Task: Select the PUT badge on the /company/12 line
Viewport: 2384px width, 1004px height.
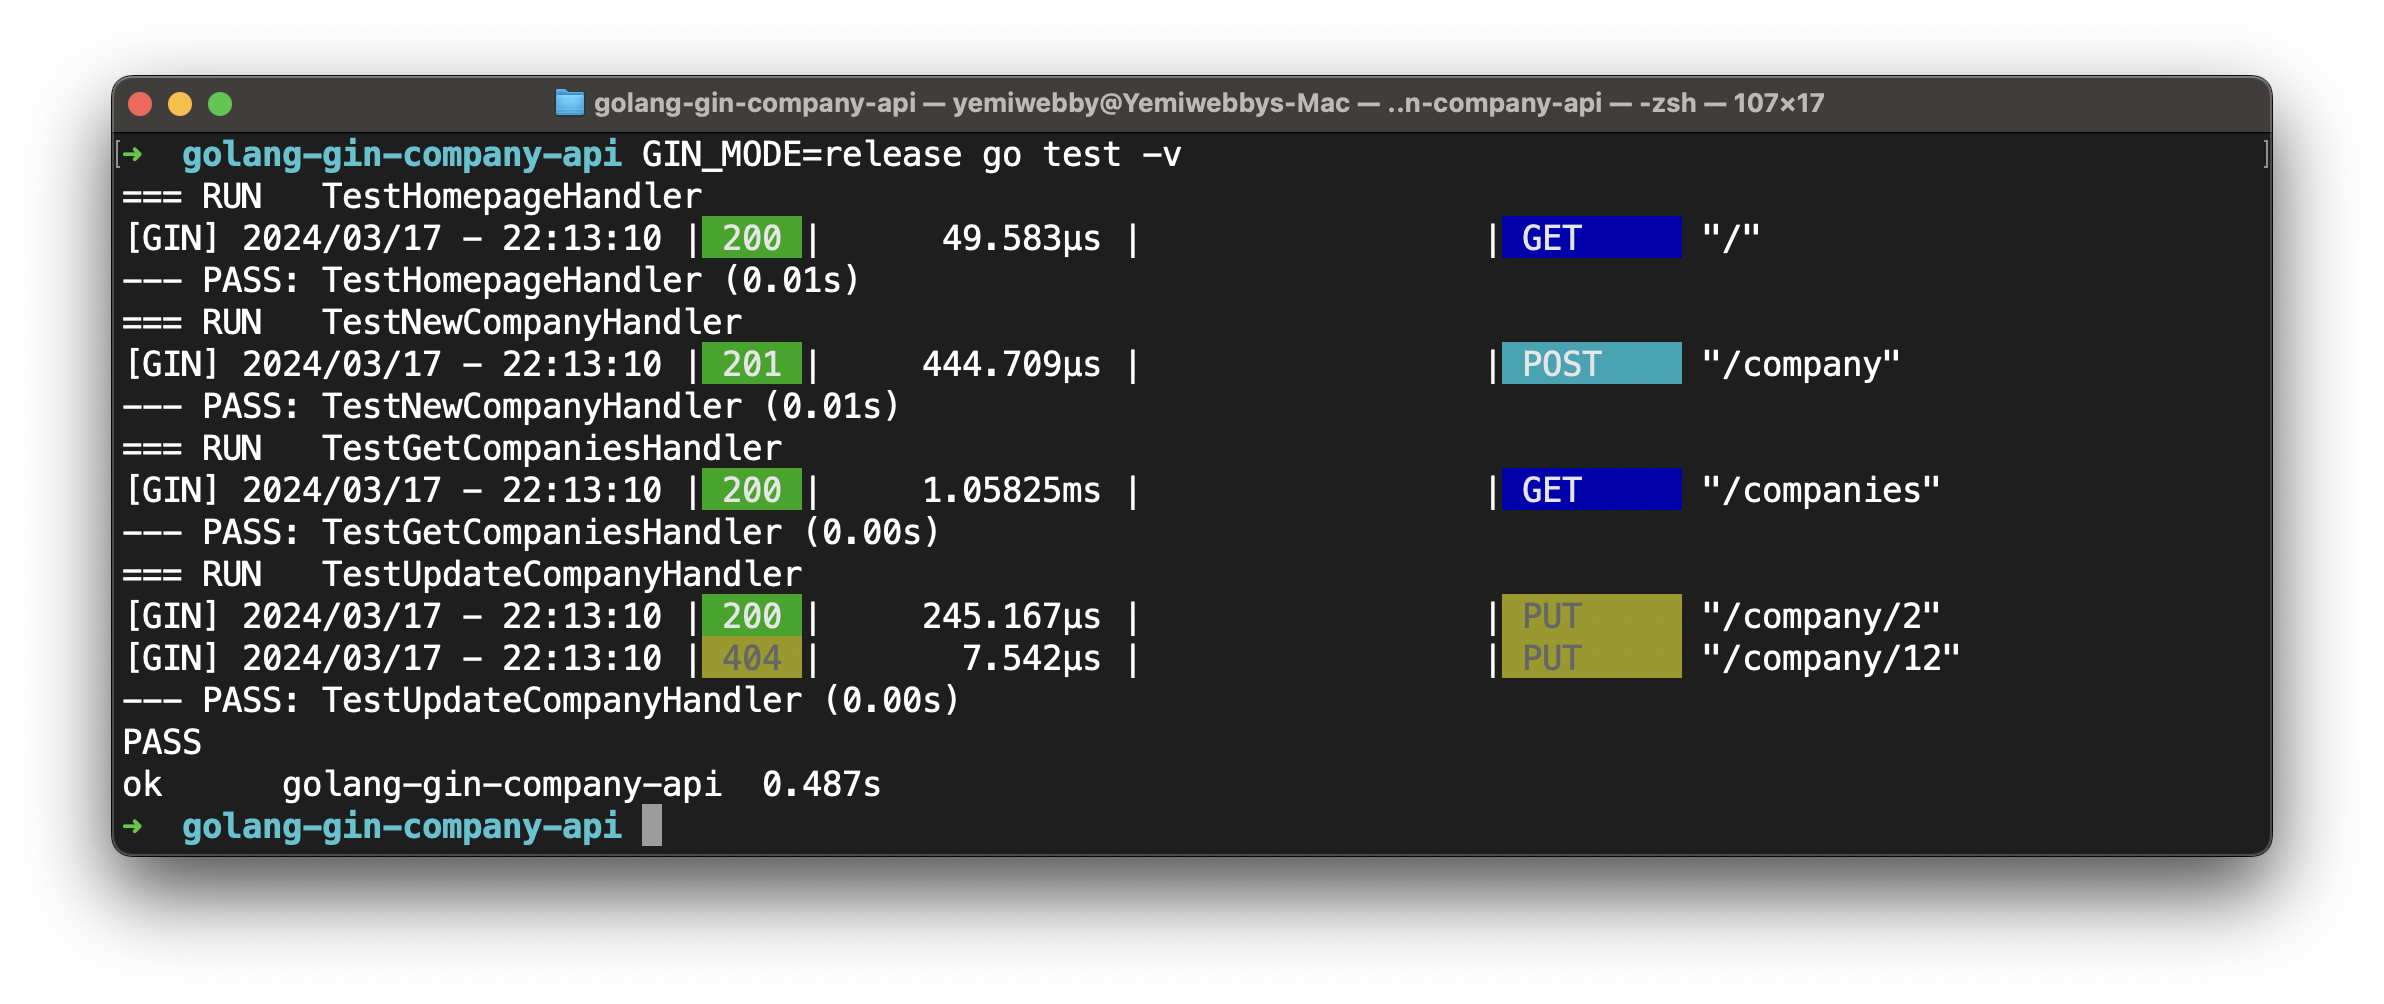Action: [x=1590, y=658]
